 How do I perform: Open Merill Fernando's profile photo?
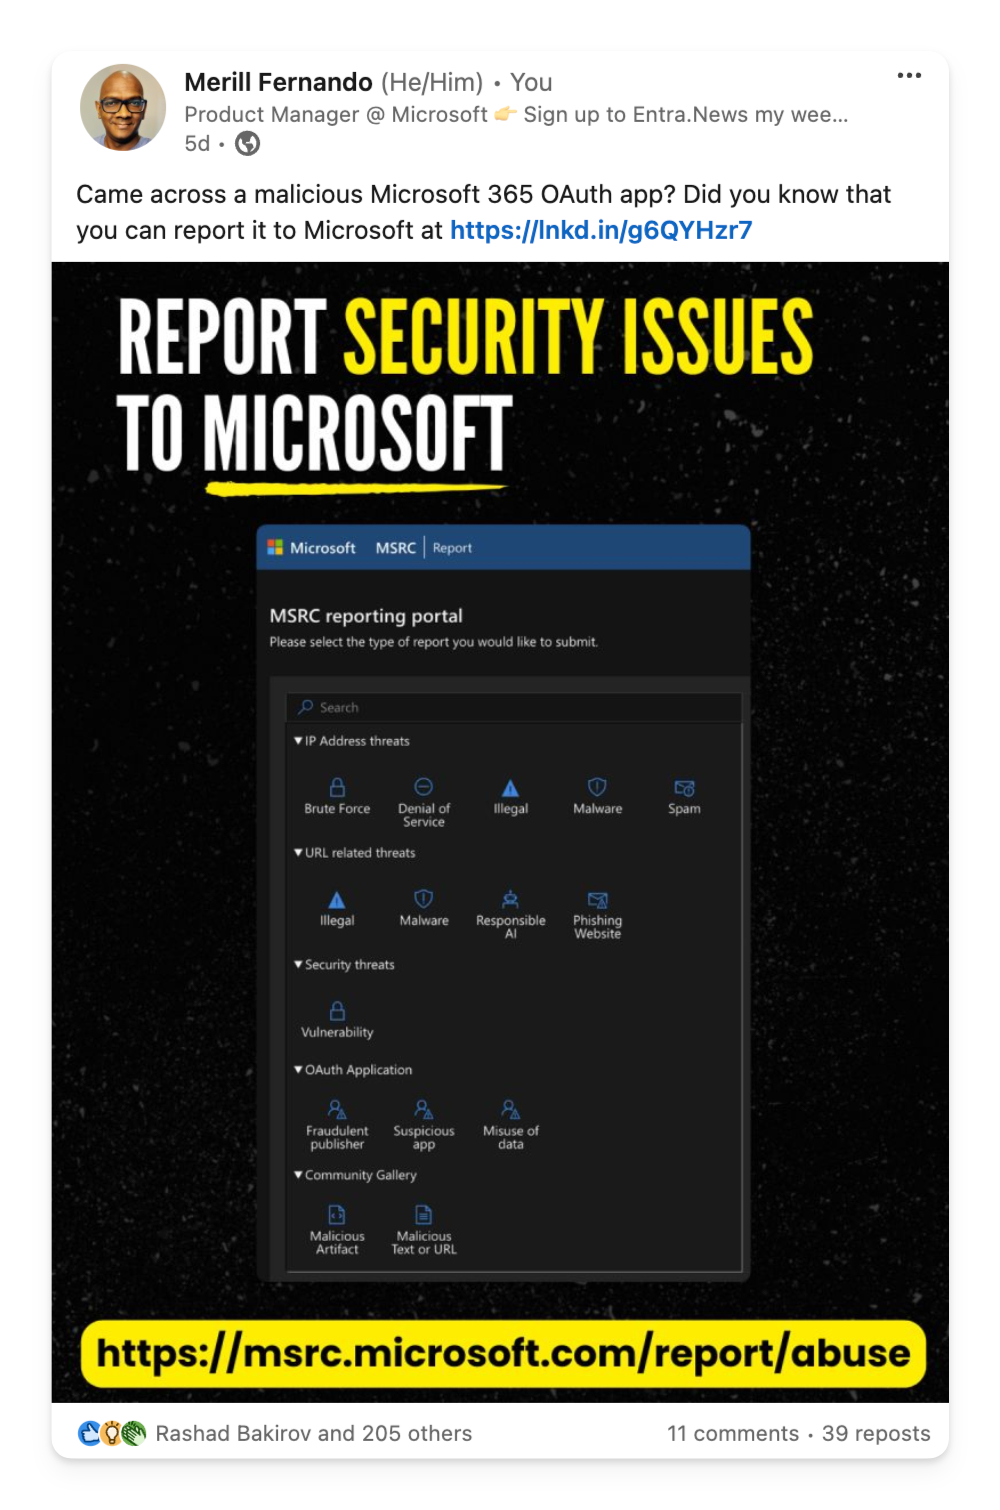click(123, 107)
